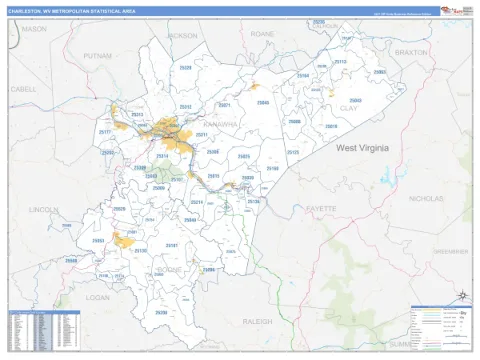The image size is (480, 360).
Task: Click ZIP code 25202
Action: [x=108, y=152]
